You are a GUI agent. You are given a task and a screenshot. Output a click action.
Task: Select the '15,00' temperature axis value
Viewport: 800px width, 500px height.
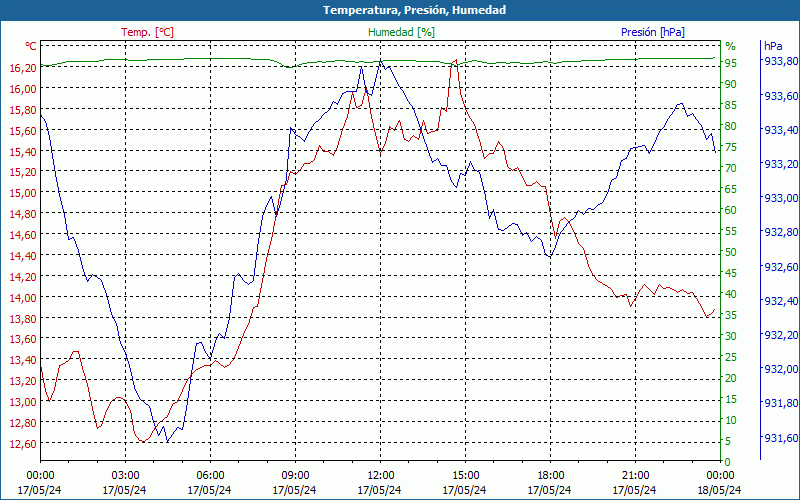23,193
